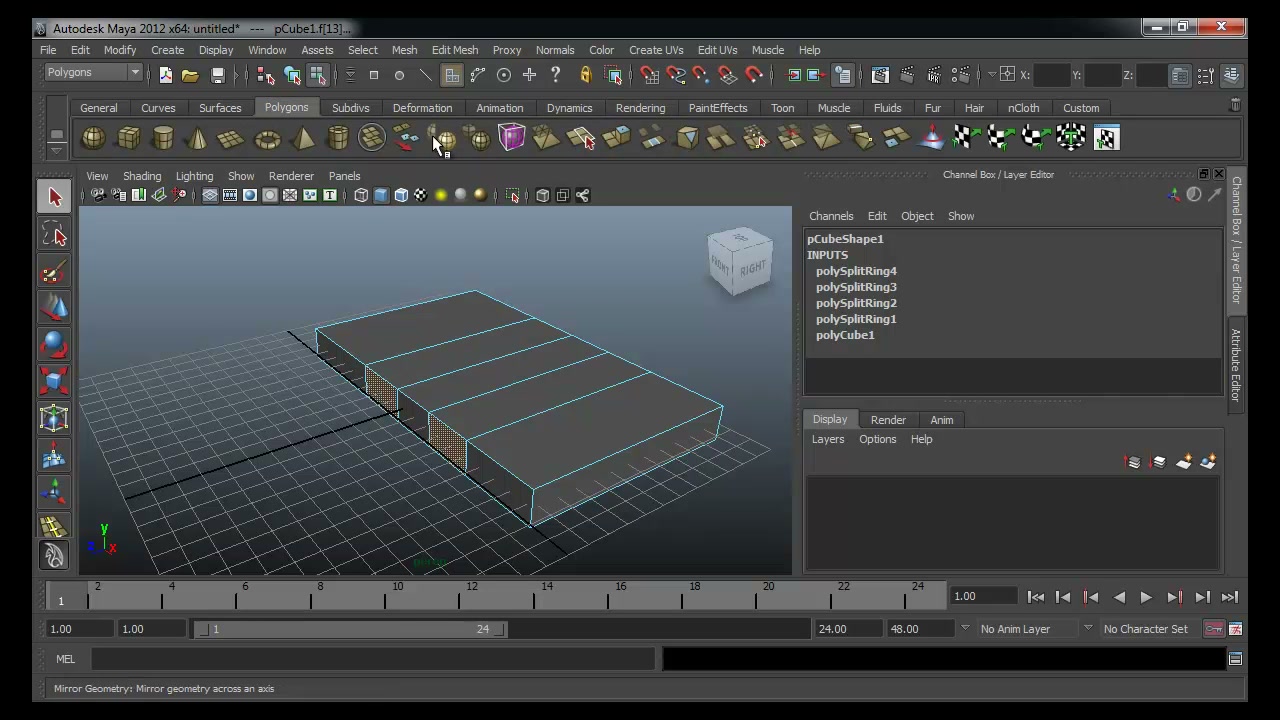Viewport: 1280px width, 720px height.
Task: Toggle use all lights yellow sphere
Action: 441,195
